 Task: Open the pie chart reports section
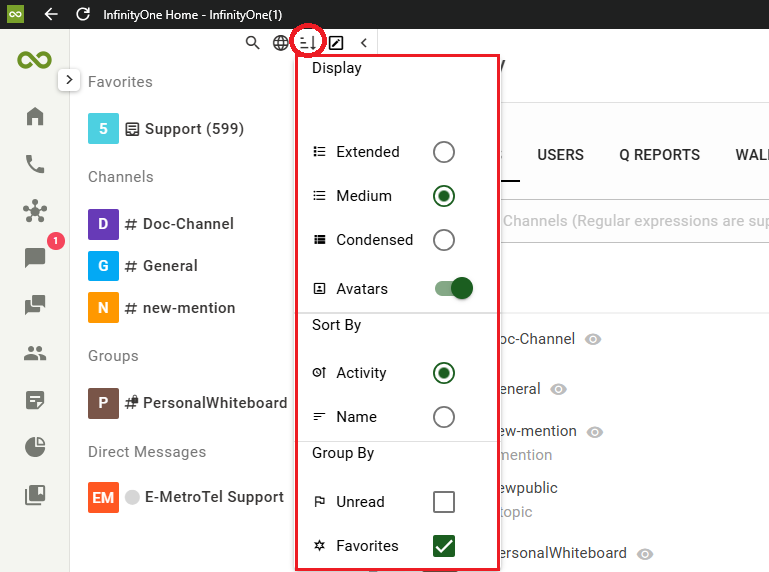point(35,447)
